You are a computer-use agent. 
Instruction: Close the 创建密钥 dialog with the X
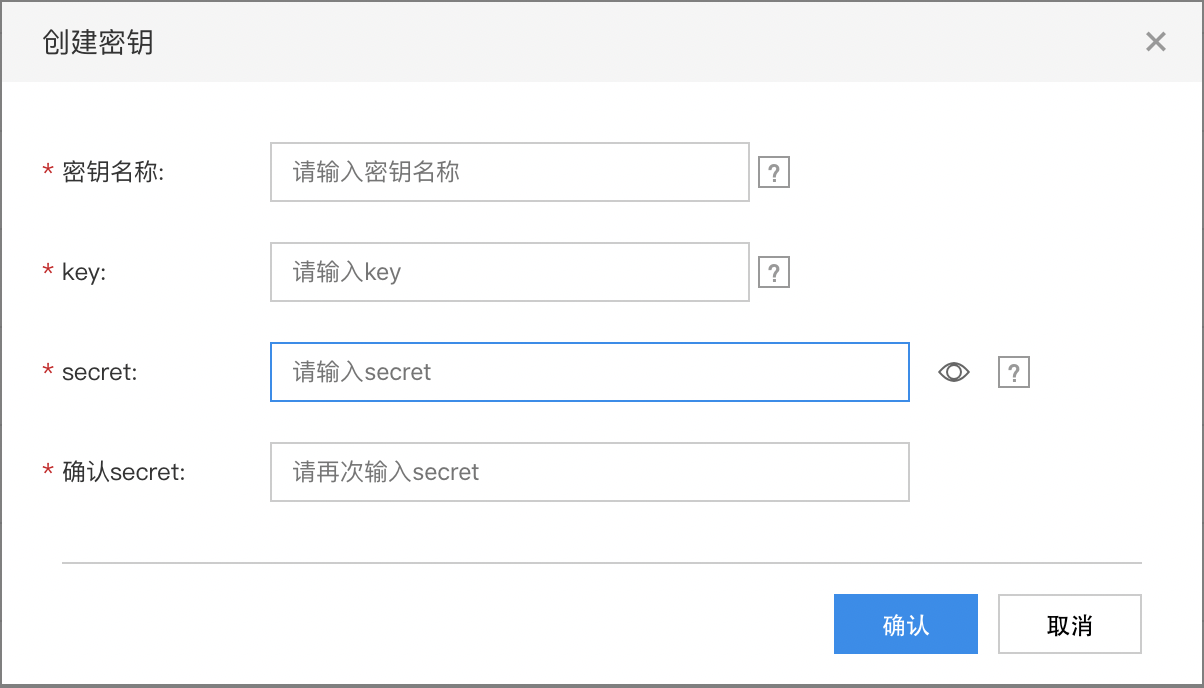pos(1156,42)
